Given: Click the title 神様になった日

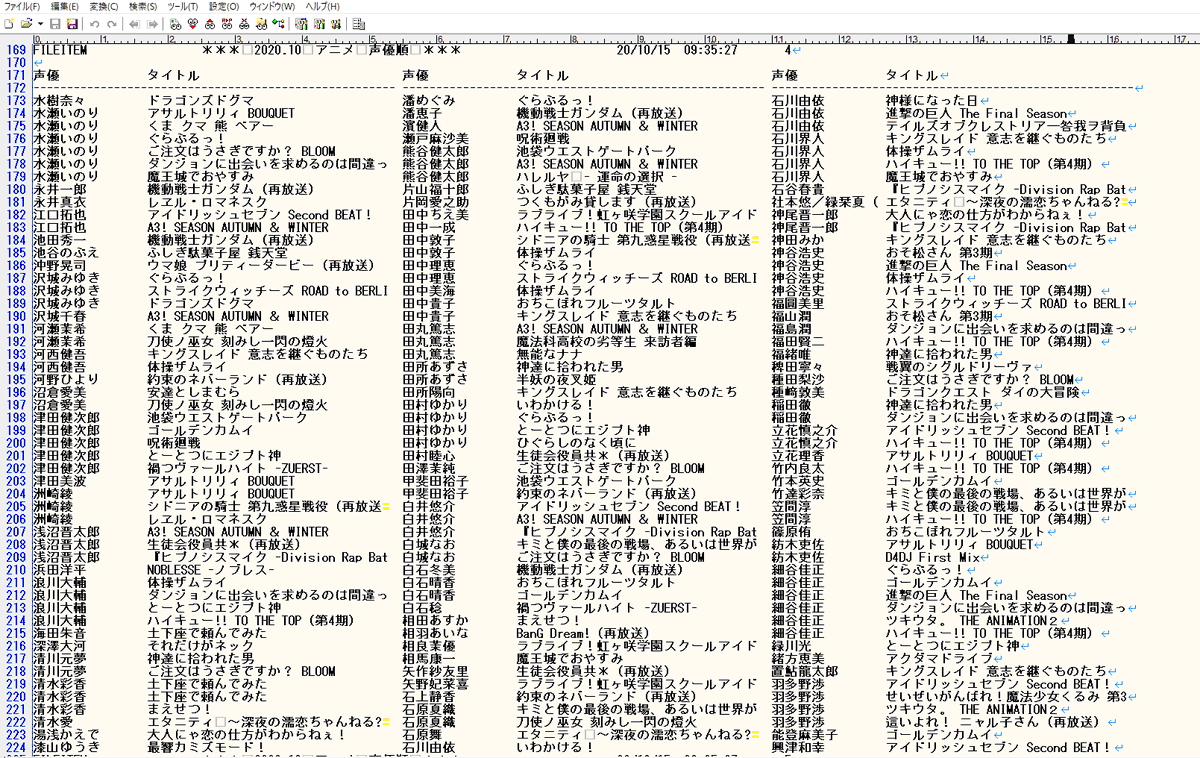Looking at the screenshot, I should click(x=931, y=101).
